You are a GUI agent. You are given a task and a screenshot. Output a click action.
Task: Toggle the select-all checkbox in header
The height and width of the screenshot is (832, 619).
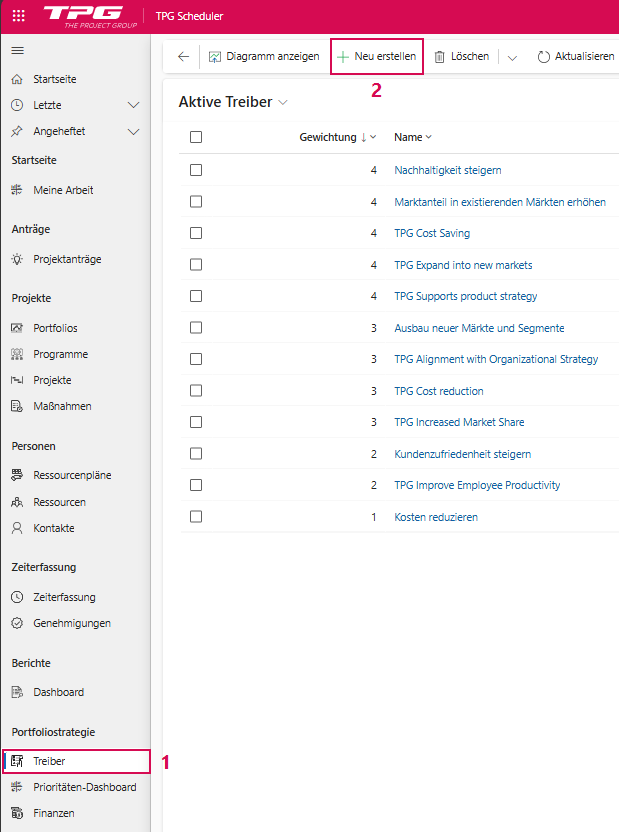(x=196, y=138)
